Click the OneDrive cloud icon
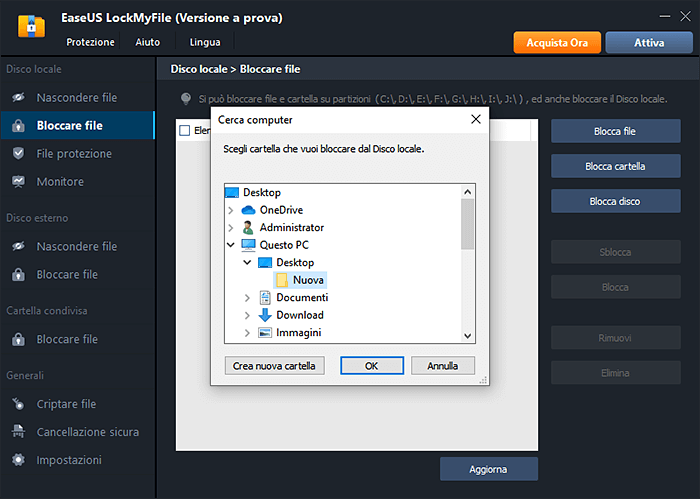 point(248,210)
